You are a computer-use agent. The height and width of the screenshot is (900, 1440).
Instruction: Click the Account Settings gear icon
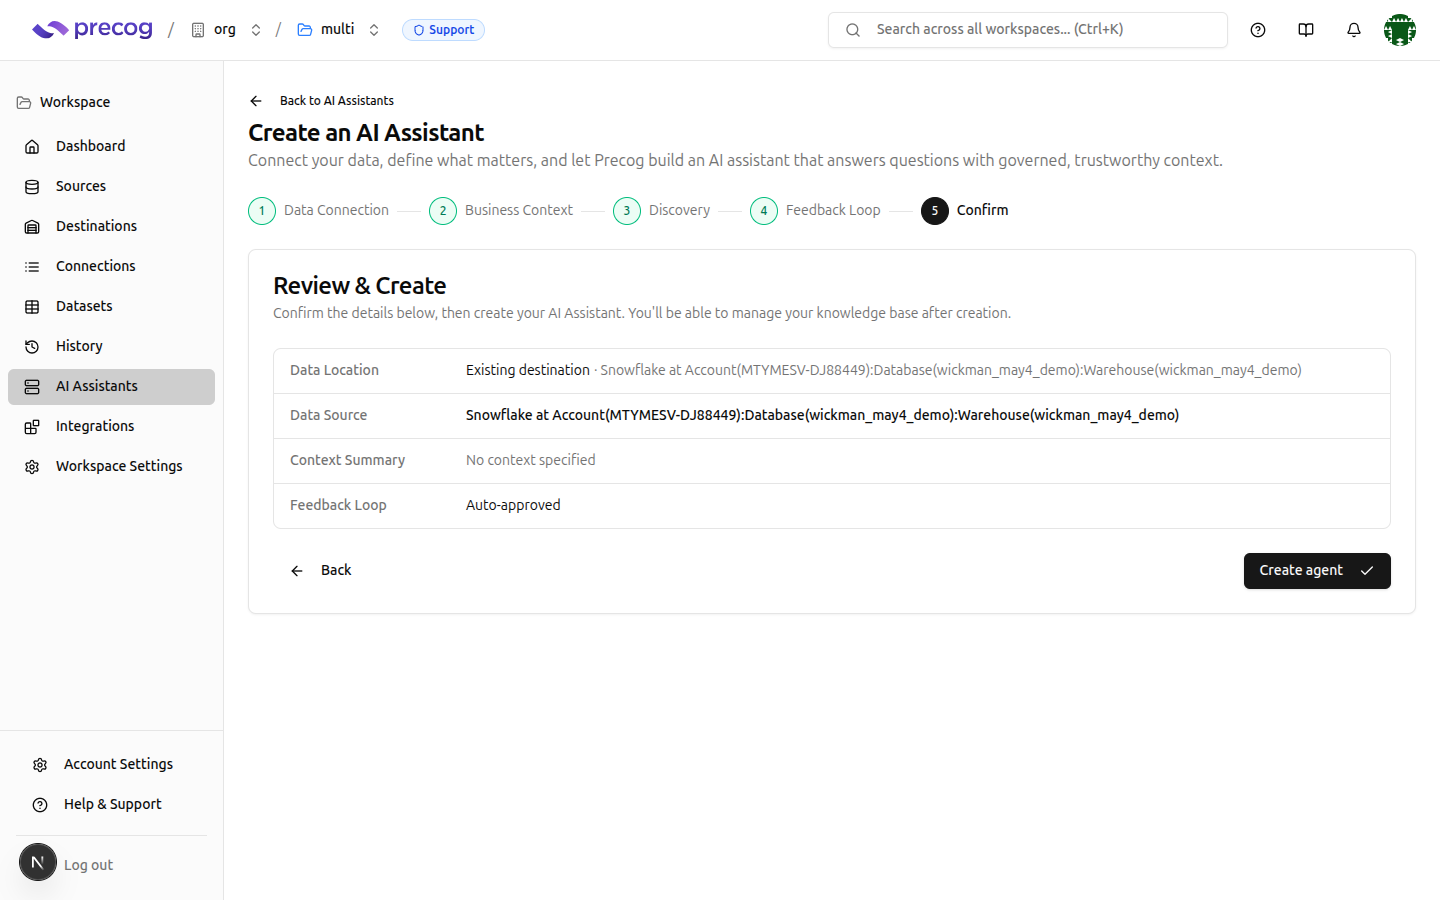click(40, 764)
